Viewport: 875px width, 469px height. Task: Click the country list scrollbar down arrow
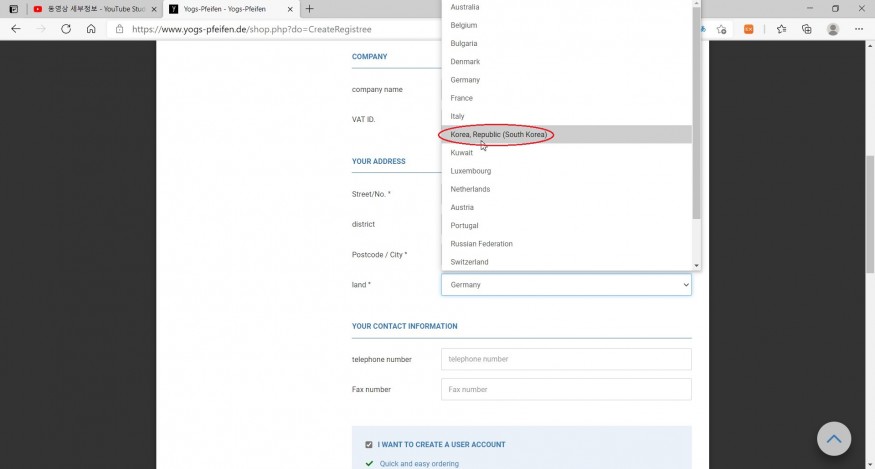pyautogui.click(x=697, y=265)
